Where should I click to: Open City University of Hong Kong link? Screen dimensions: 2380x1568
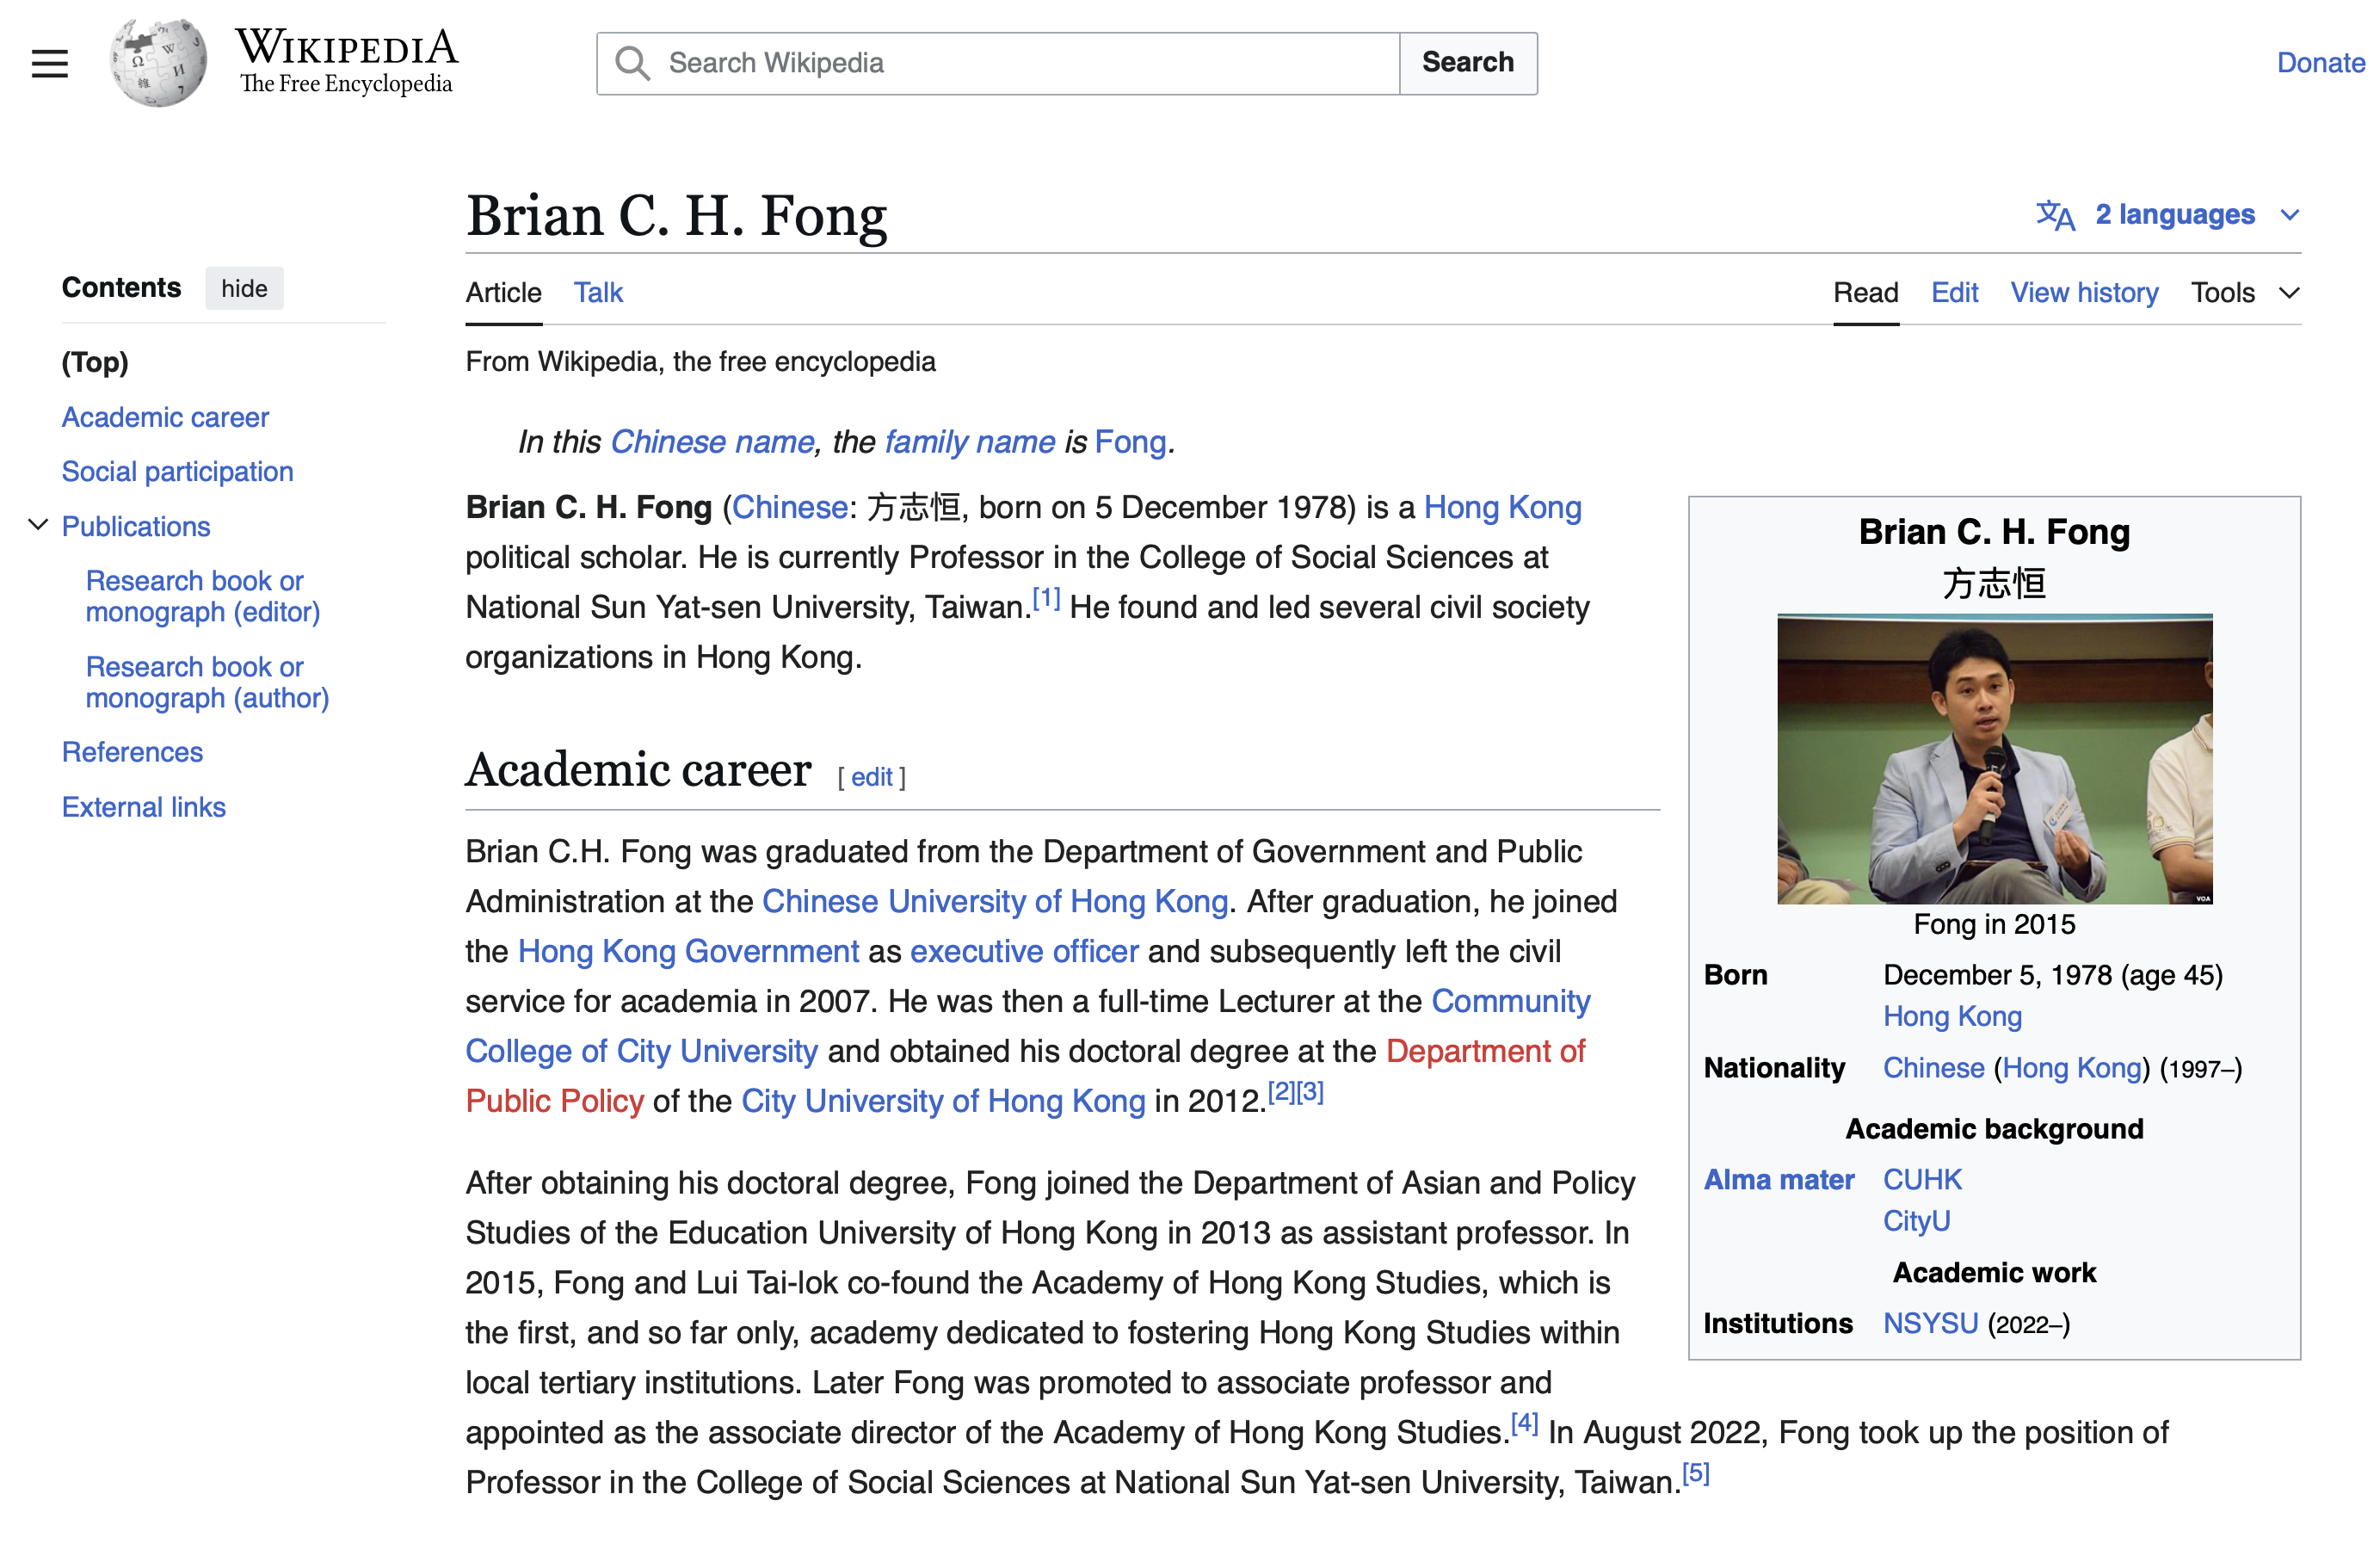click(x=942, y=1102)
